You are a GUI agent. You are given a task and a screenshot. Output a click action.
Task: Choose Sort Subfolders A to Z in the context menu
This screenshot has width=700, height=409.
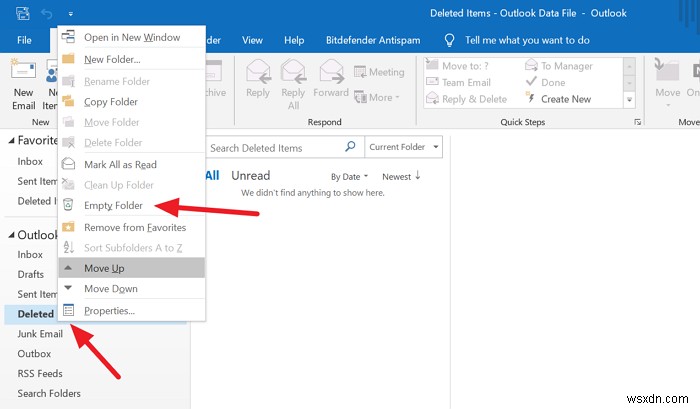pyautogui.click(x=131, y=248)
